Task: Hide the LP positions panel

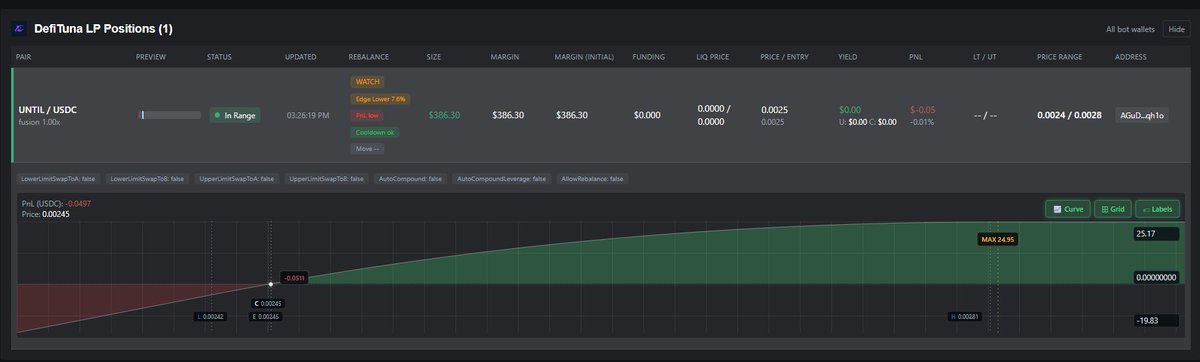Action: [1176, 30]
